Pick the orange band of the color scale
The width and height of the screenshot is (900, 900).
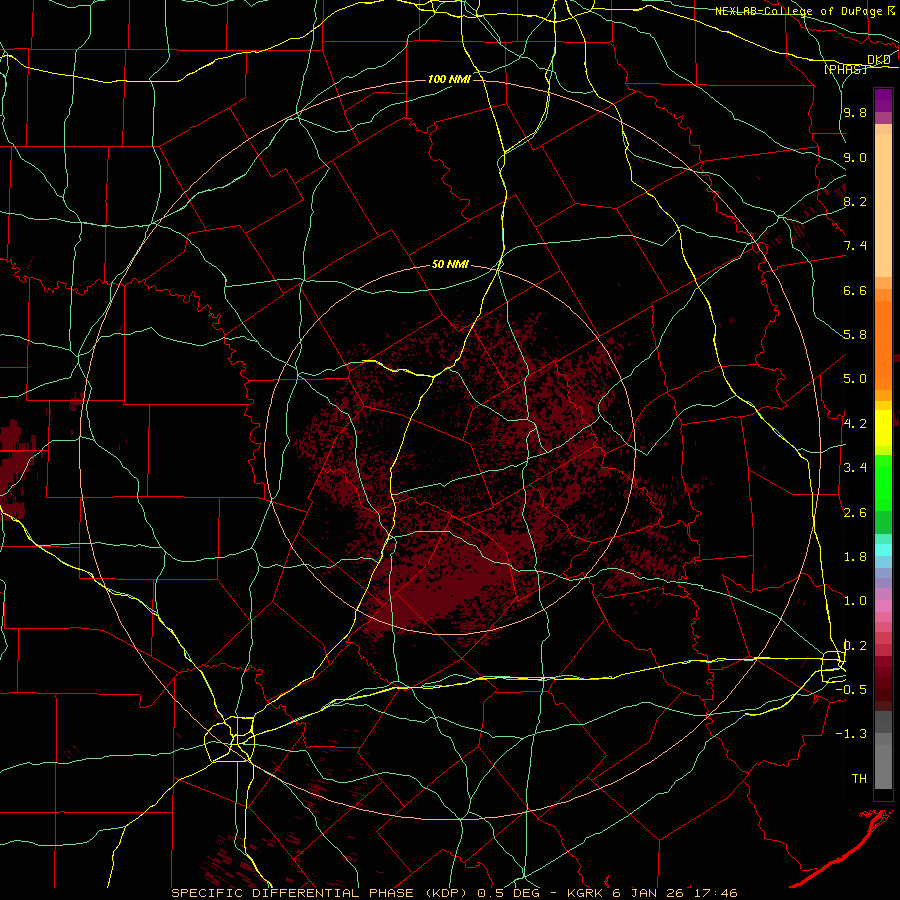883,346
